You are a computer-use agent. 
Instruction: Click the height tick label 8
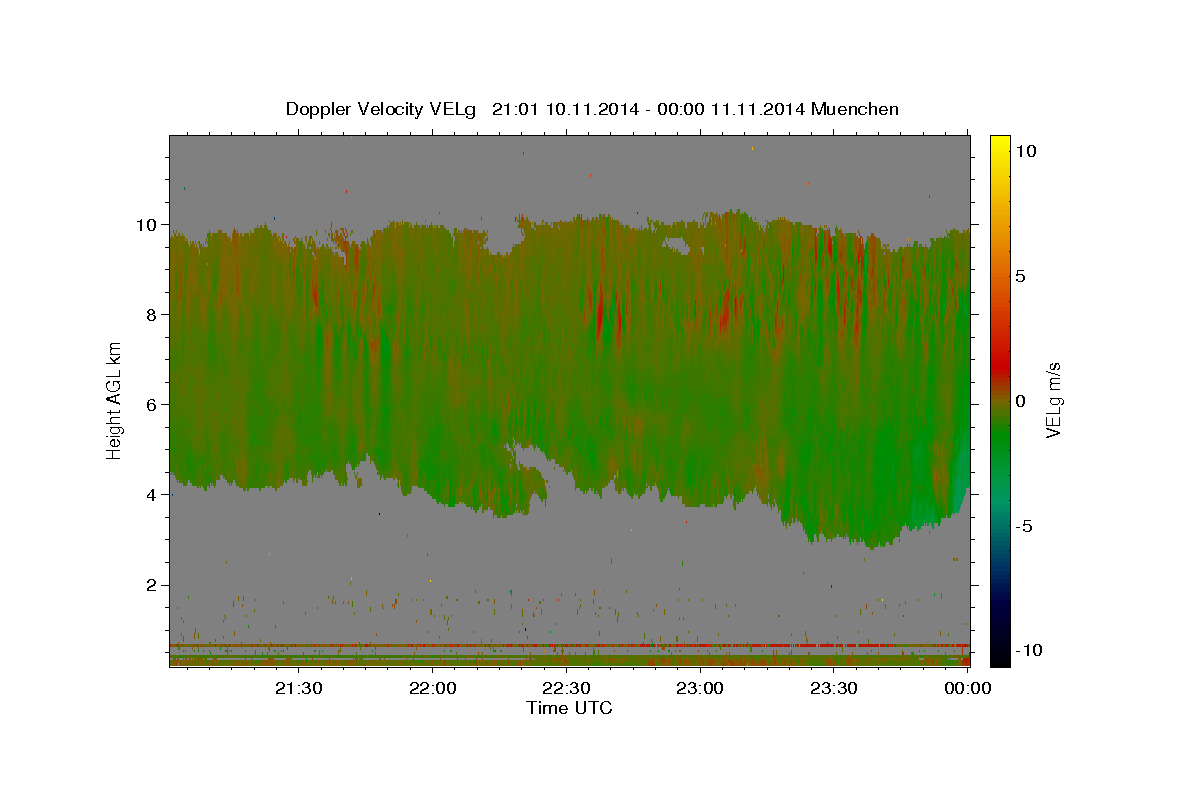coord(153,314)
